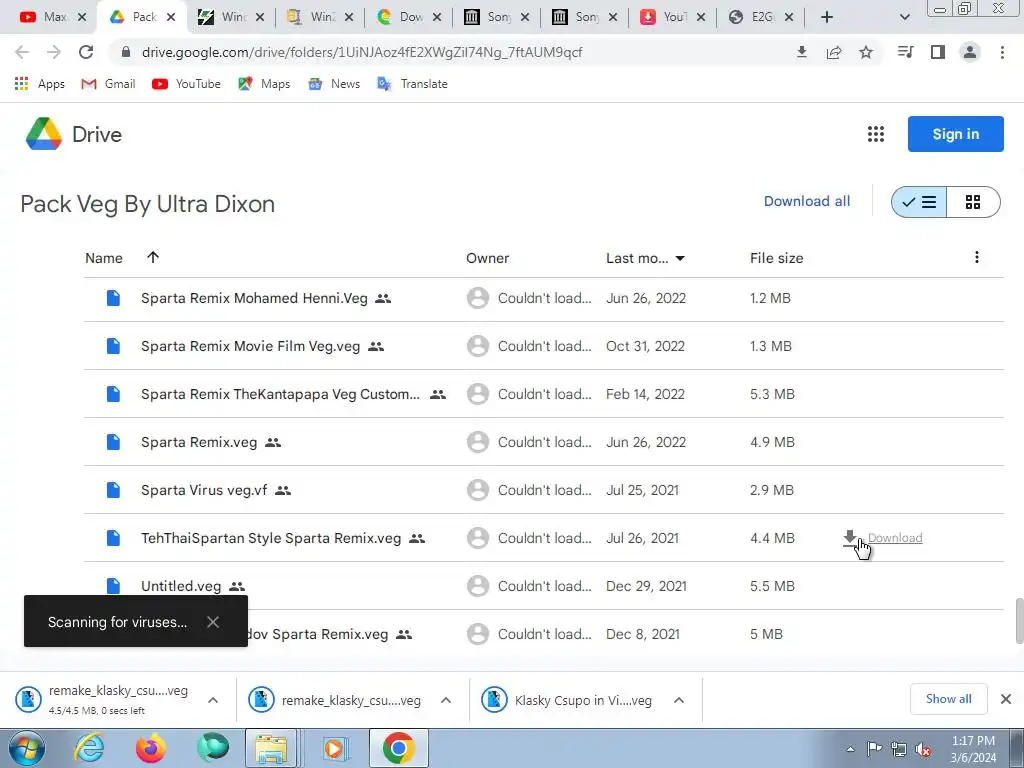Image resolution: width=1024 pixels, height=768 pixels.
Task: Expand options for Klasky Csupo download
Action: click(679, 700)
